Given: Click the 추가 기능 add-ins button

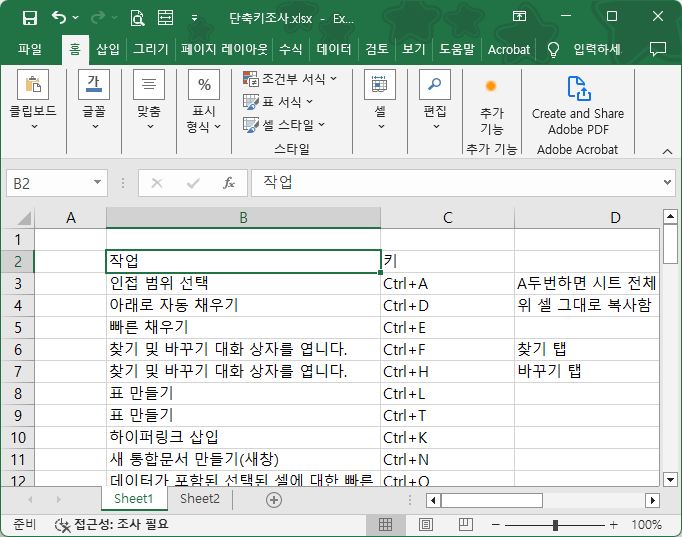Looking at the screenshot, I should coord(491,107).
